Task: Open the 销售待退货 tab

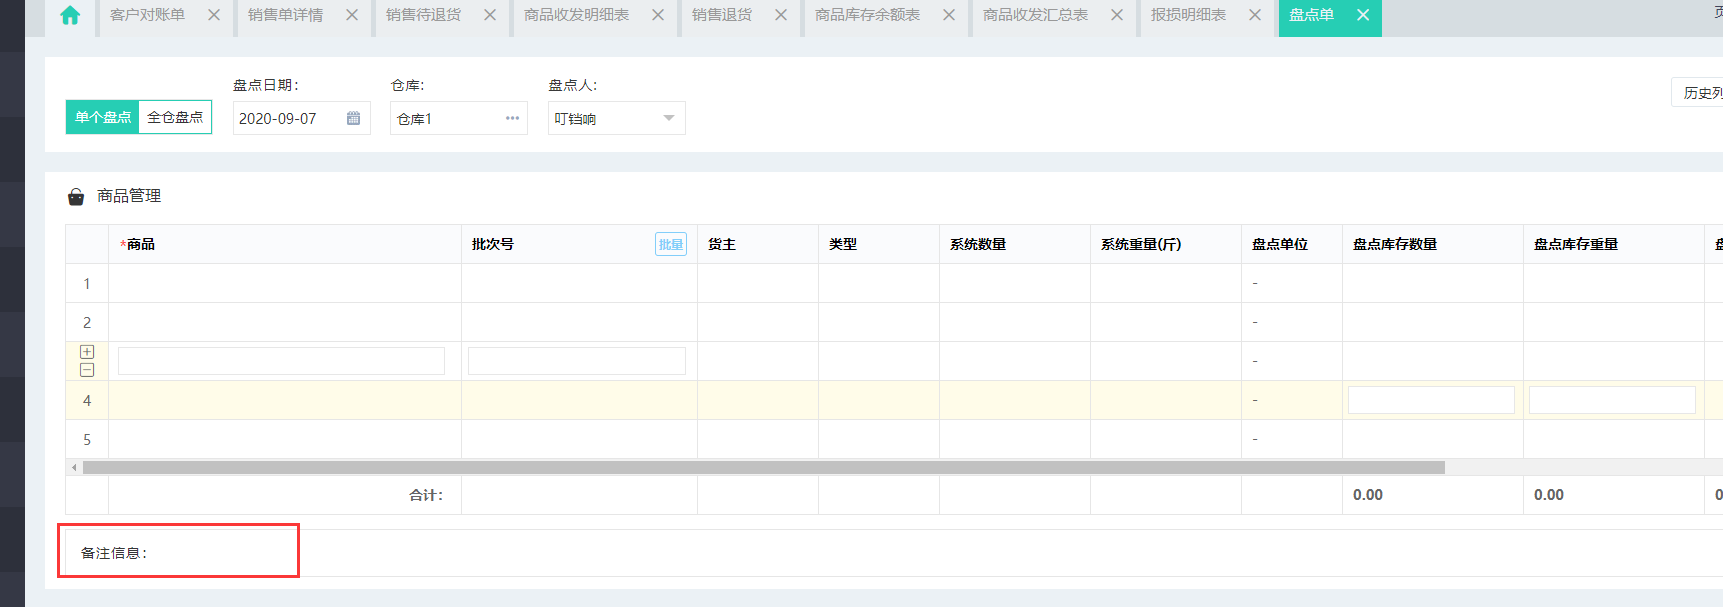Action: coord(423,15)
